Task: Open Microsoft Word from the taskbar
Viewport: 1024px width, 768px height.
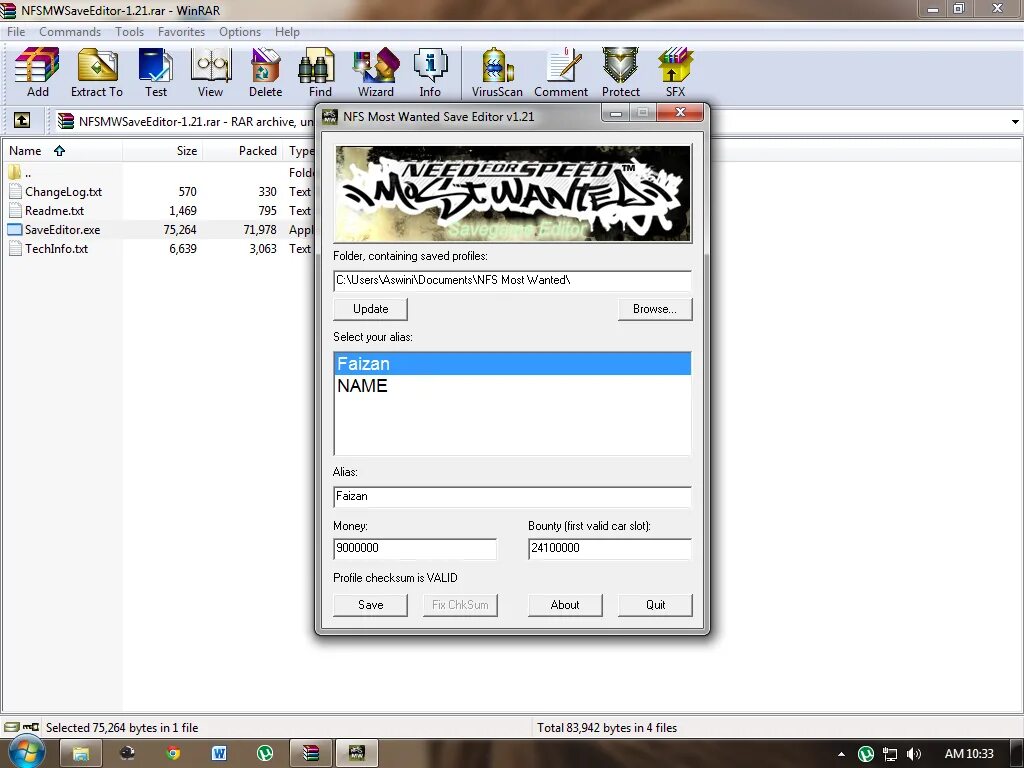Action: click(219, 754)
